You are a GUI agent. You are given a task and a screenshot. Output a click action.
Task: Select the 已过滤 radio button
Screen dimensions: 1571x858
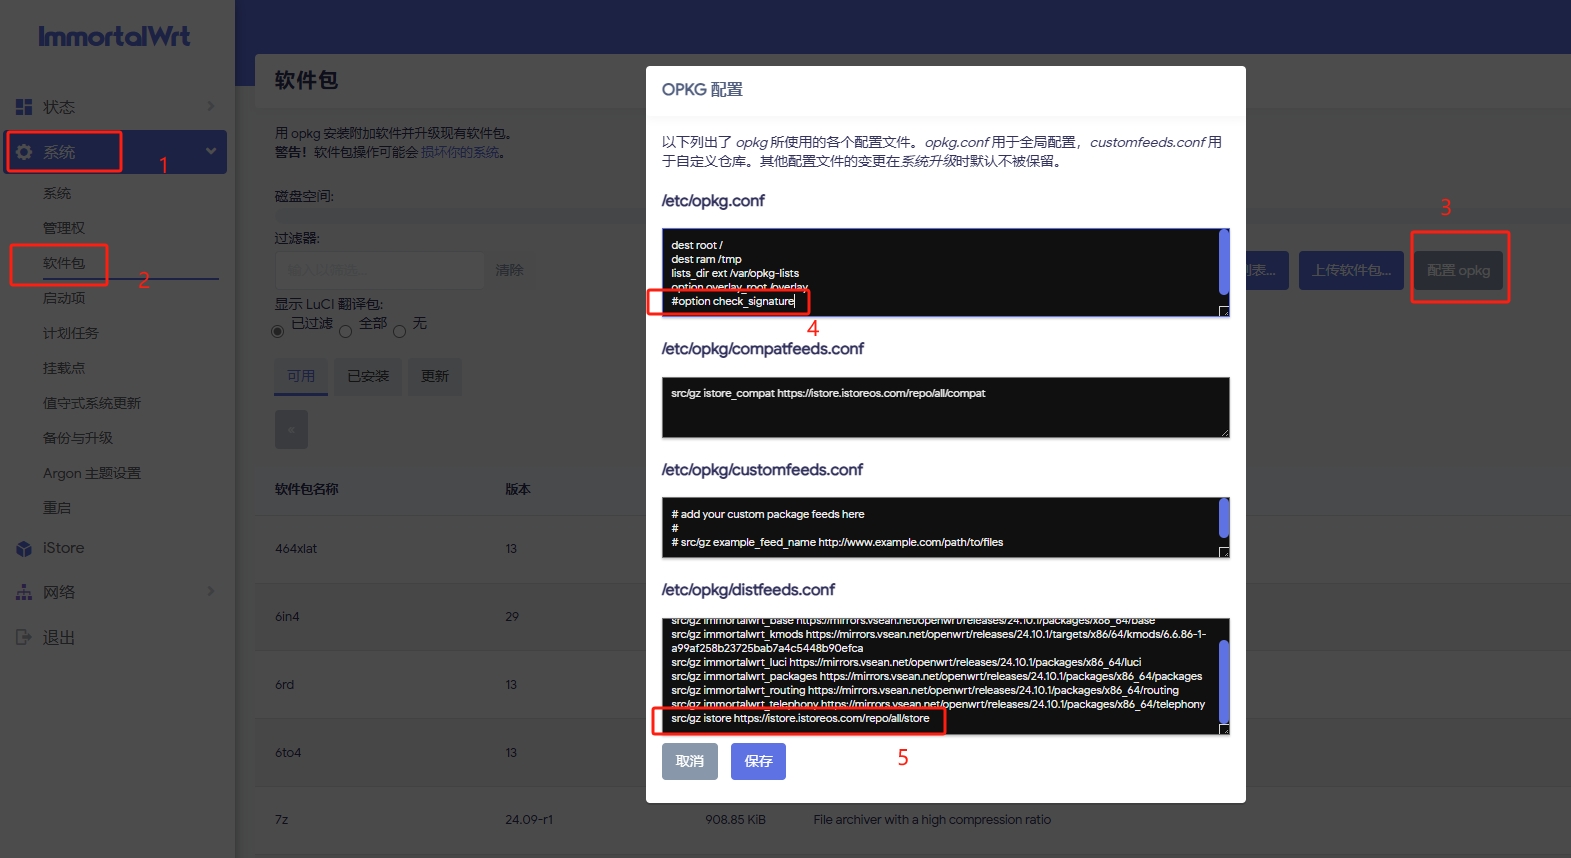click(278, 331)
